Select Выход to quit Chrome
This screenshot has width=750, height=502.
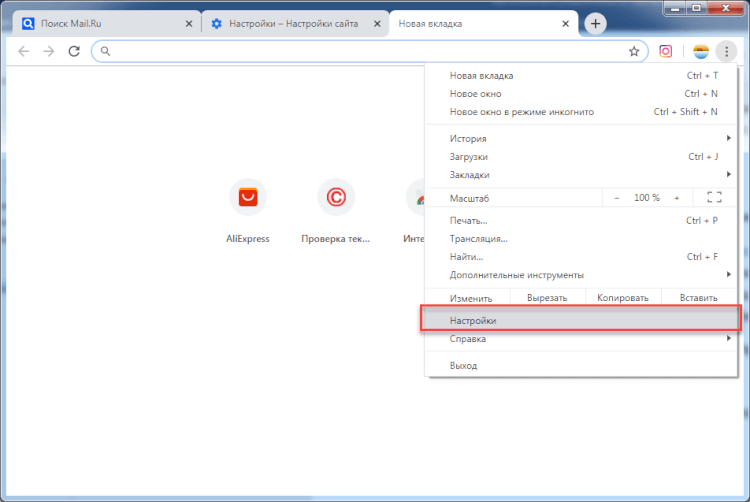581,366
